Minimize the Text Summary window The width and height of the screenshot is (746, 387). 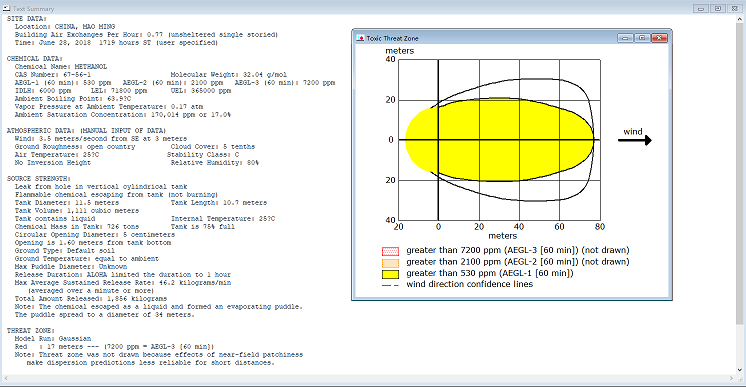click(701, 9)
